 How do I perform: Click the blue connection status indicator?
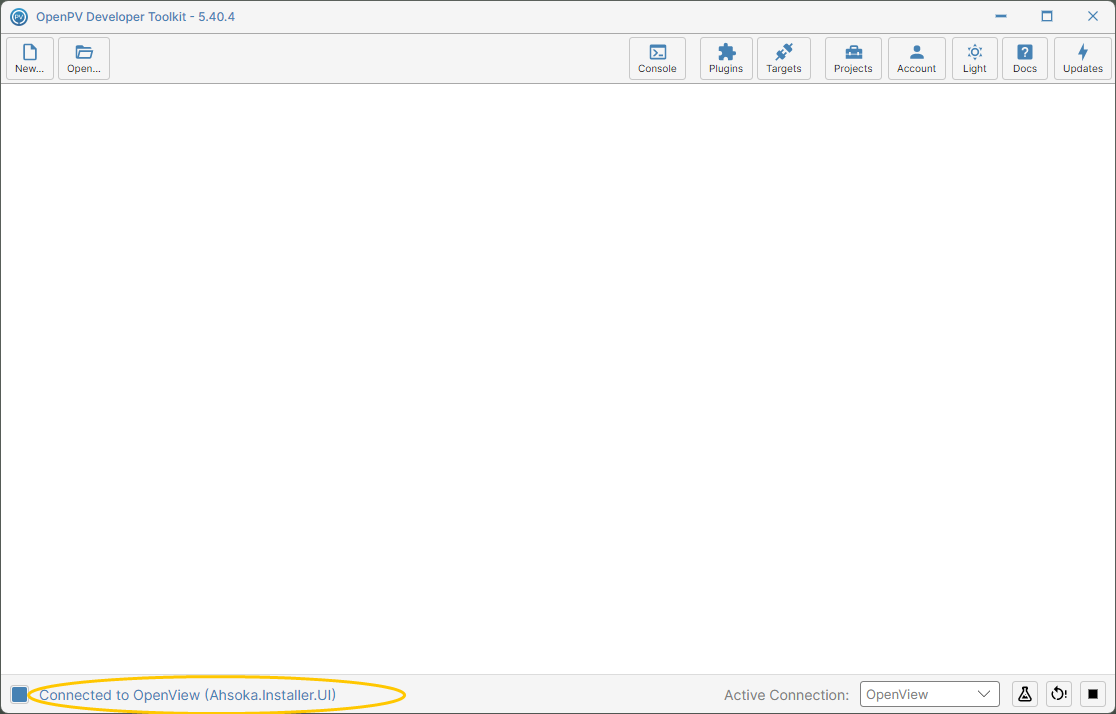click(19, 695)
